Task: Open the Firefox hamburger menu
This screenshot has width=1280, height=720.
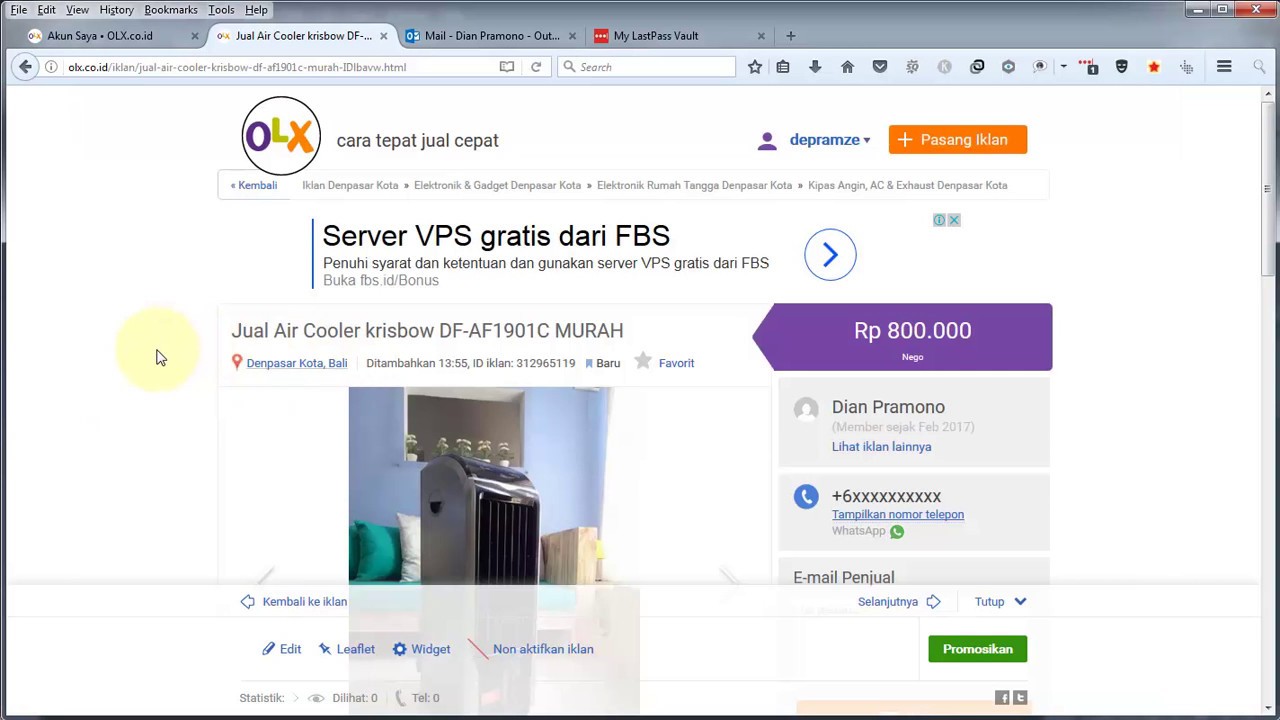Action: point(1224,67)
